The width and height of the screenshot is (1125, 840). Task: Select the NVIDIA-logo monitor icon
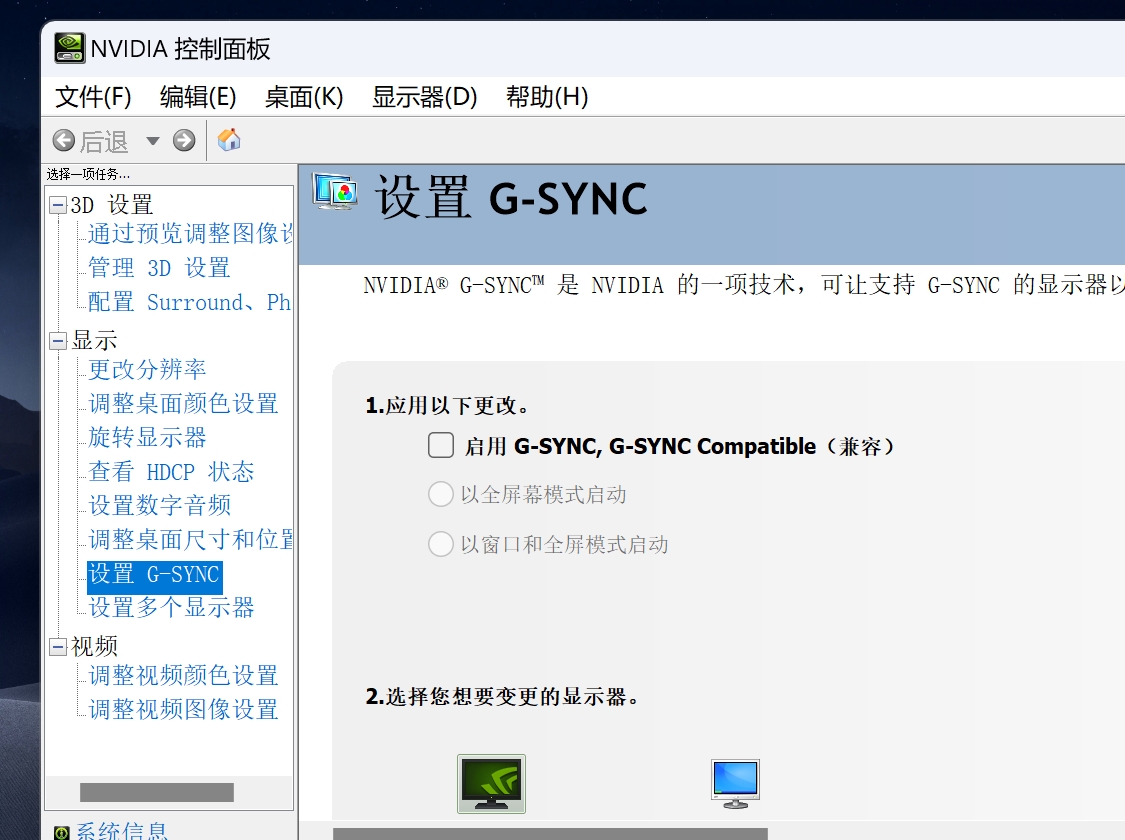tap(491, 783)
